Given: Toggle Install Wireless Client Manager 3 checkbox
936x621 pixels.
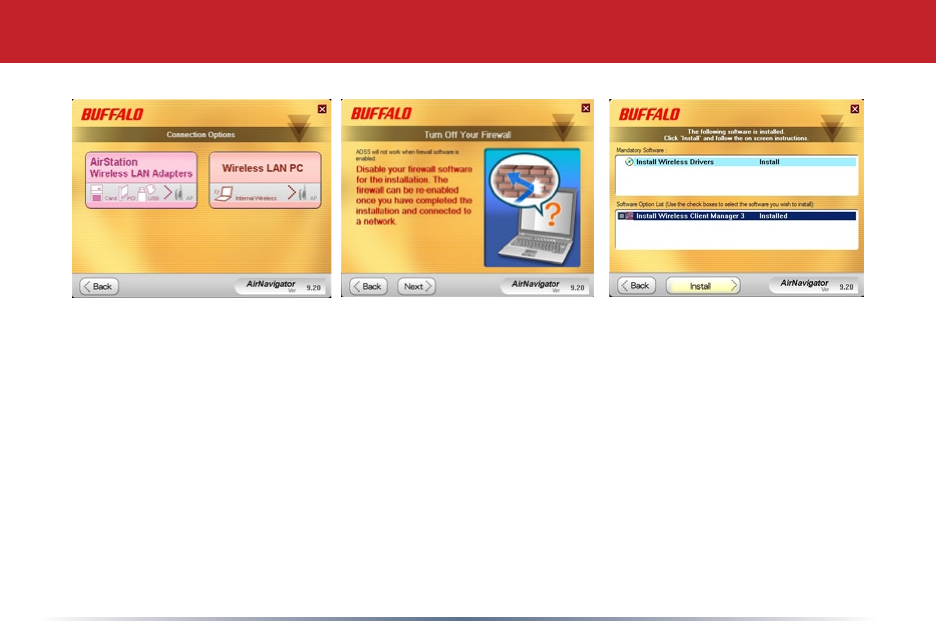Looking at the screenshot, I should tap(621, 216).
